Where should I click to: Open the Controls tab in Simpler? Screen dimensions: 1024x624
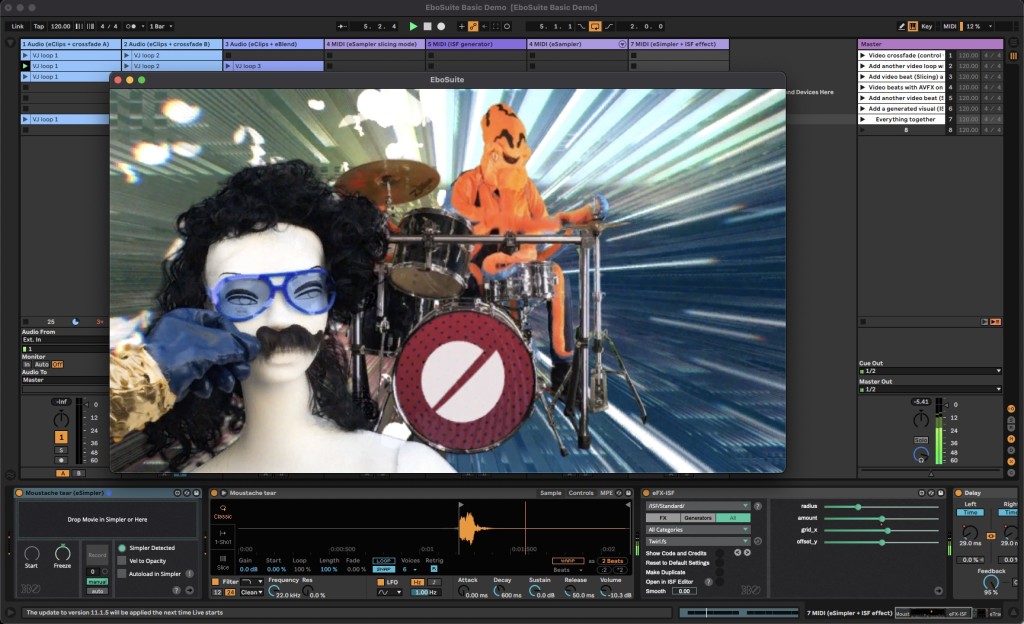pos(581,493)
